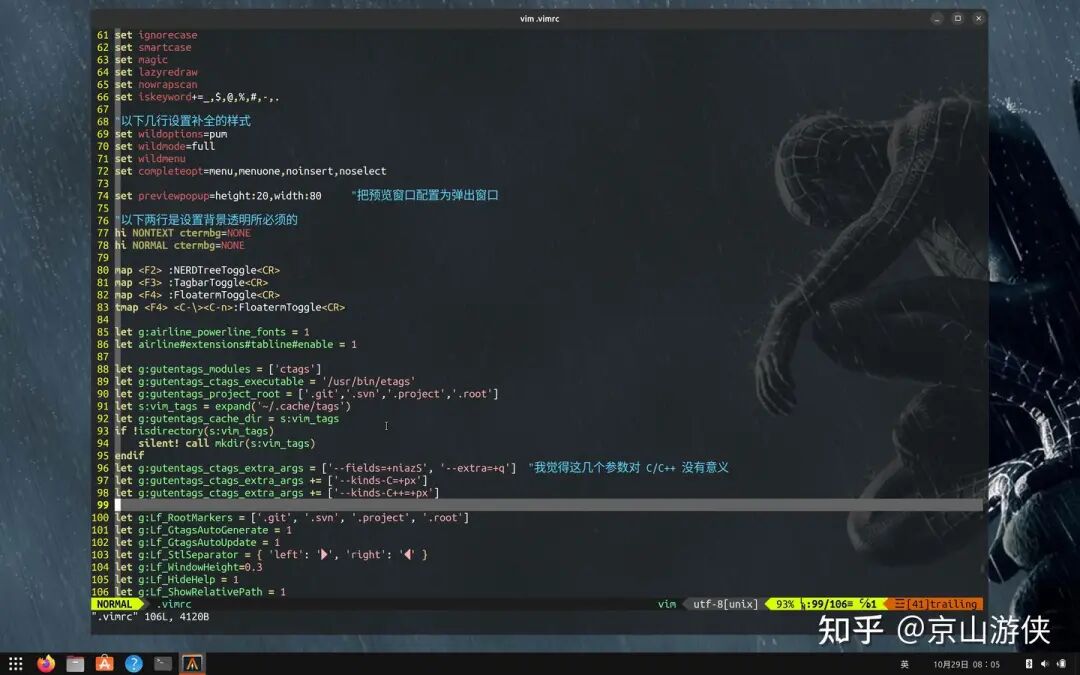The width and height of the screenshot is (1080, 675).
Task: Click the vim filetype statusline label
Action: click(667, 604)
